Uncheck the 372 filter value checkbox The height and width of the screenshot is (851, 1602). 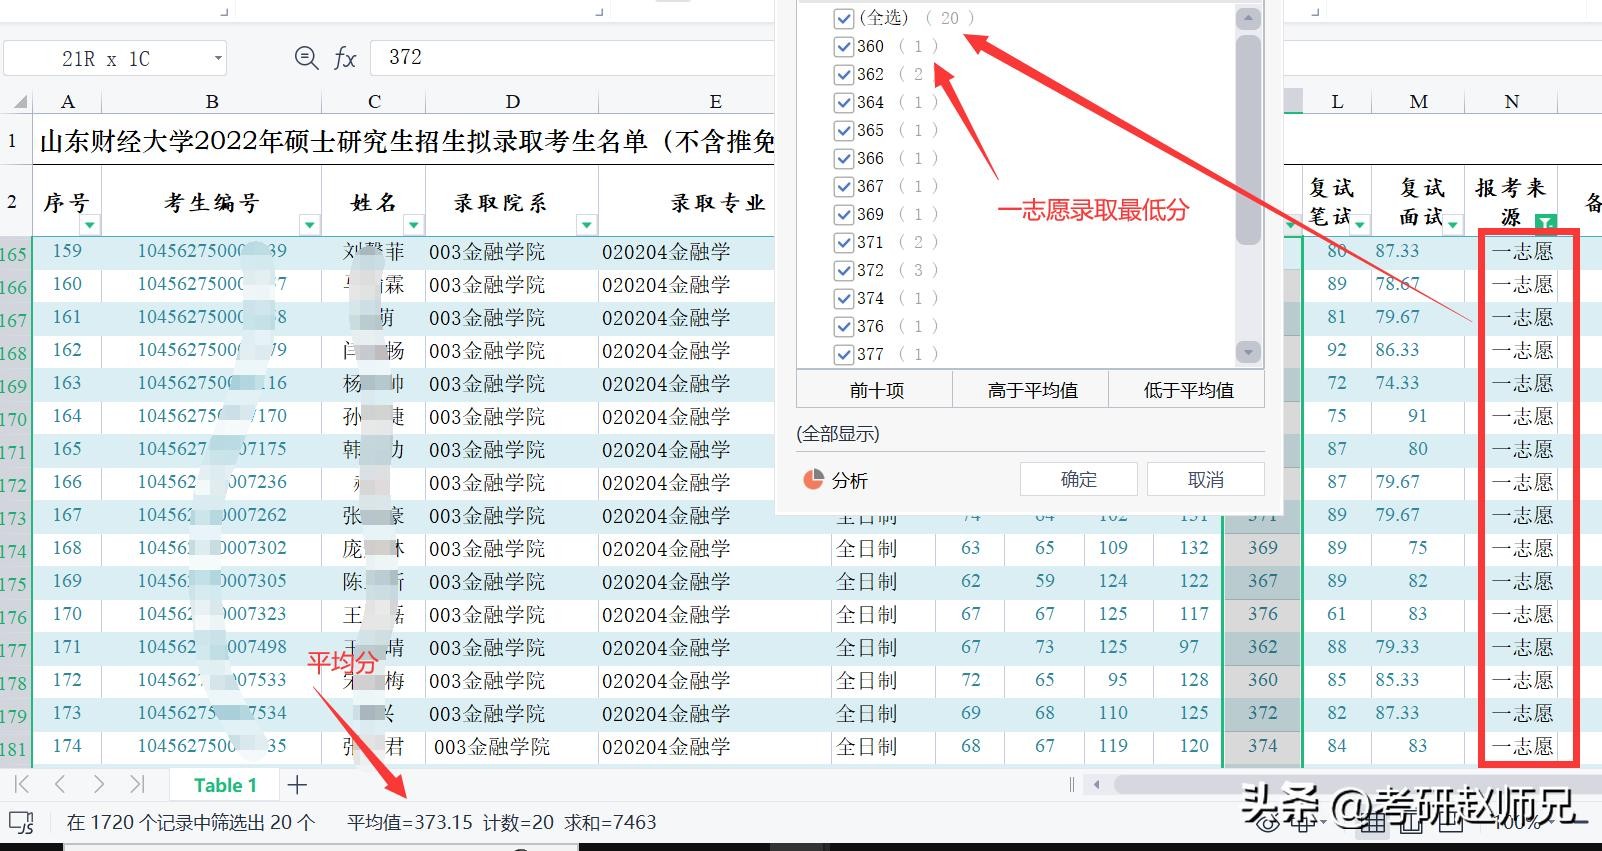(x=843, y=270)
